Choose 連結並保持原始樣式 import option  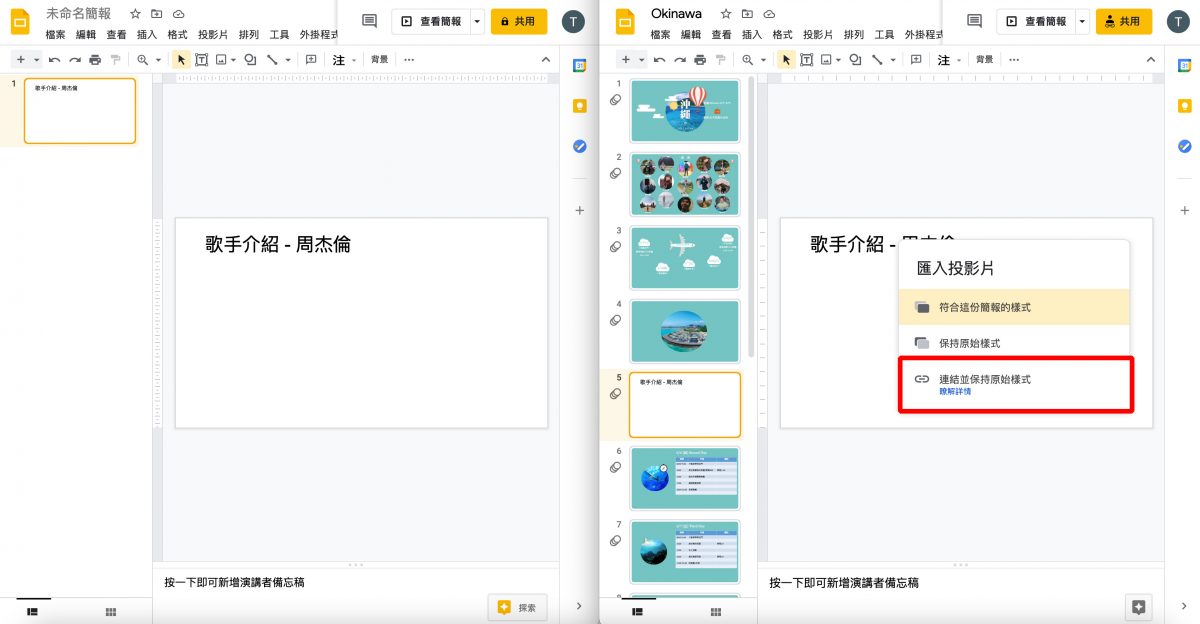[x=1014, y=384]
